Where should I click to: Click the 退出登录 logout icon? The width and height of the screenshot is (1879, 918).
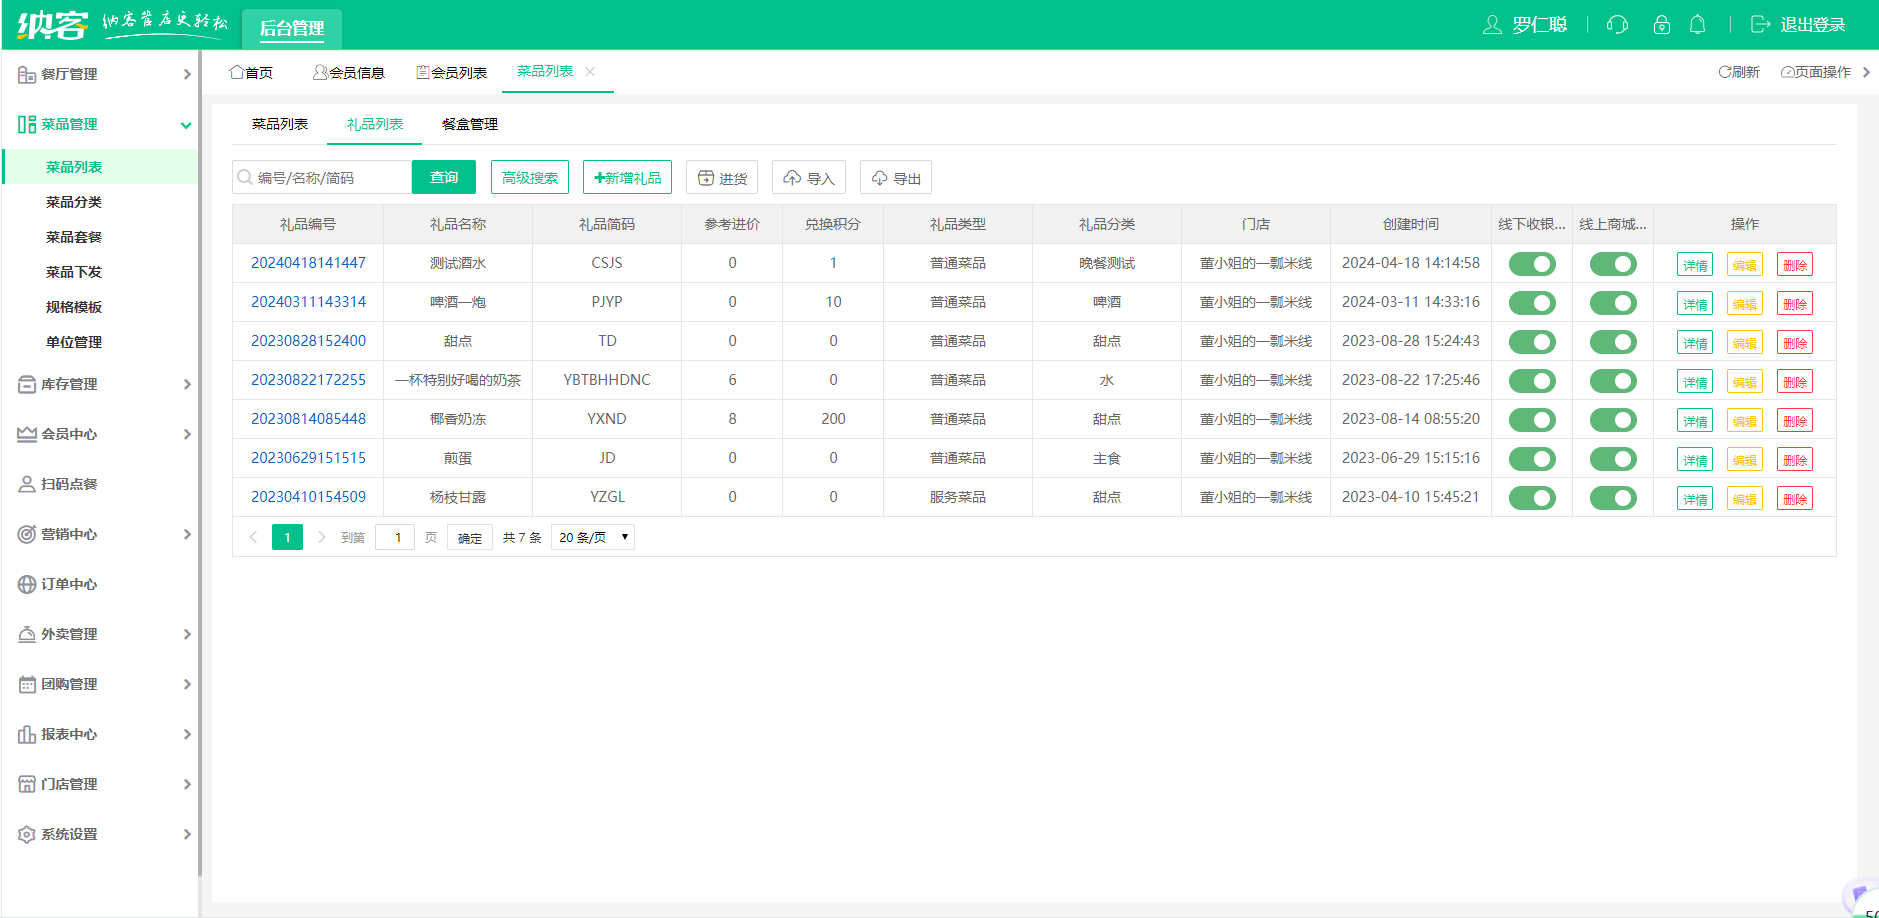click(x=1760, y=25)
